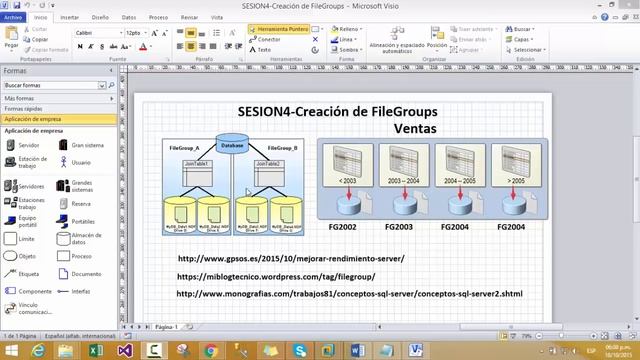
Task: Click the font color A swatch
Action: [x=143, y=47]
